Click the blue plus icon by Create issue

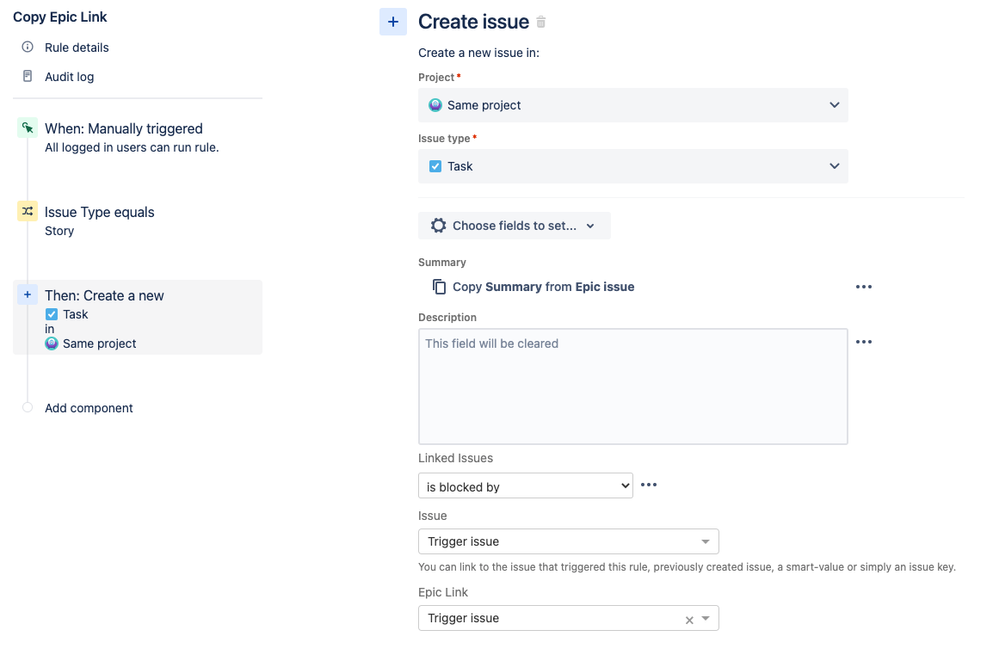[x=393, y=22]
